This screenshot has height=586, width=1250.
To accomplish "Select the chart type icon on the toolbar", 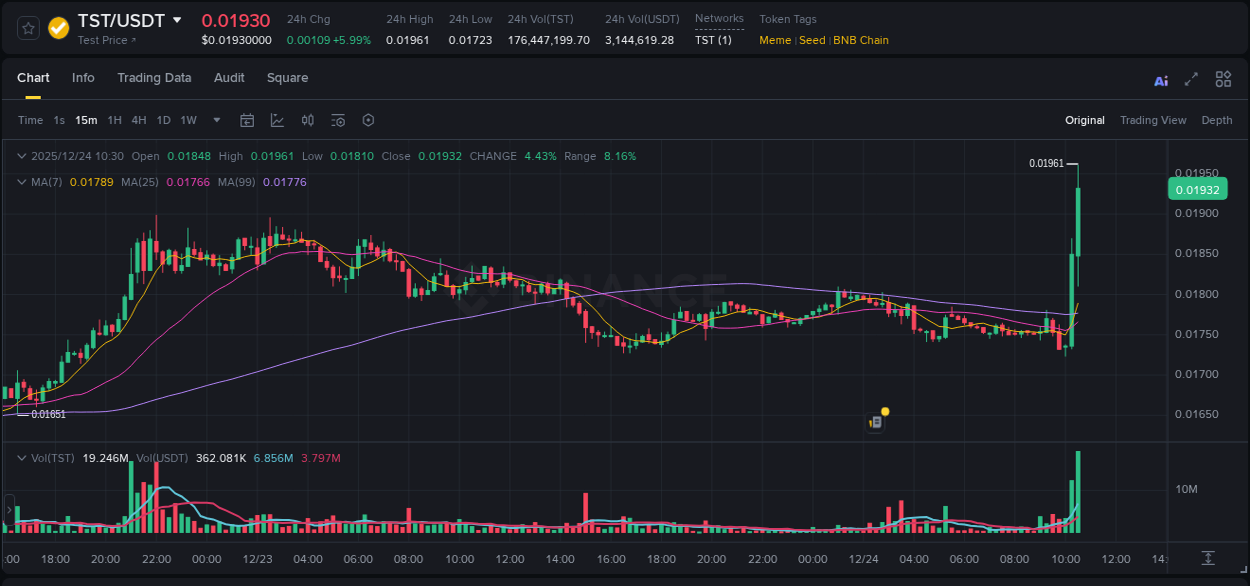I will pyautogui.click(x=275, y=120).
